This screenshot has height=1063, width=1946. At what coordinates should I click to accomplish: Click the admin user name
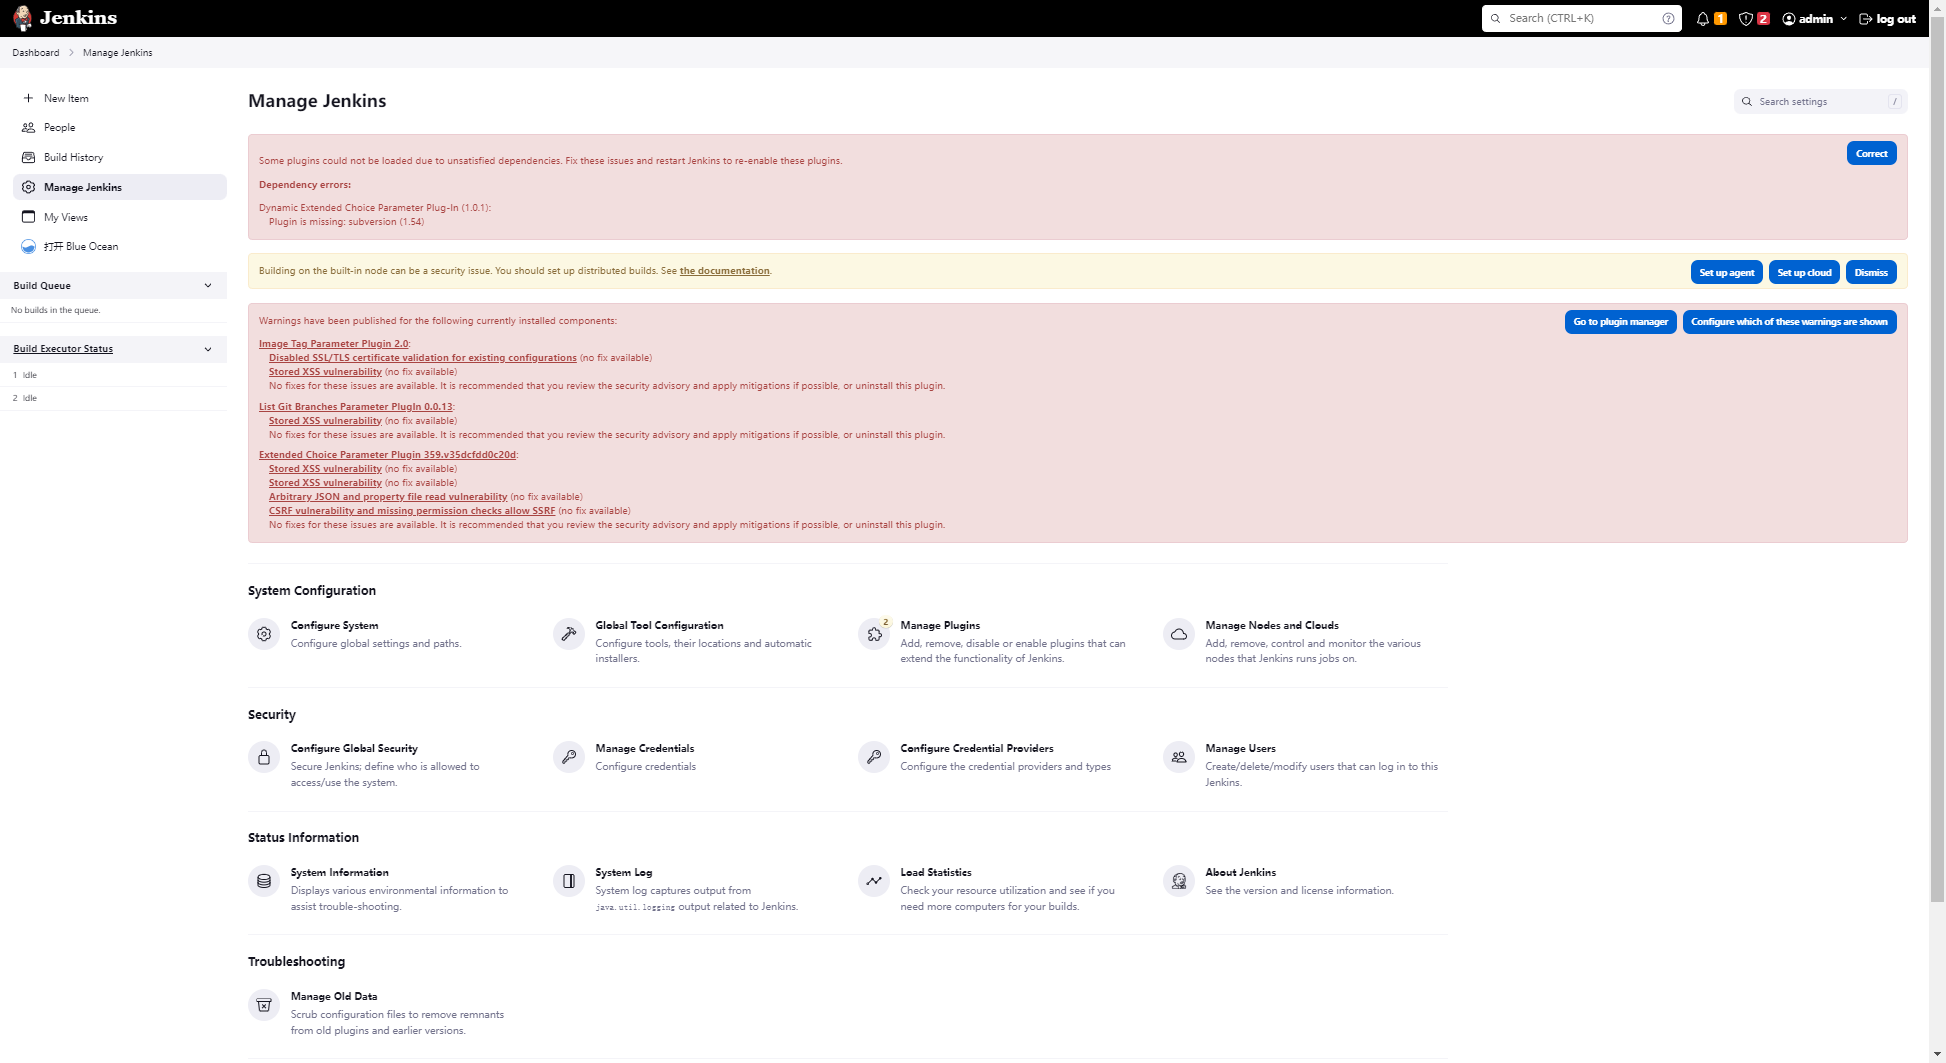(x=1815, y=19)
